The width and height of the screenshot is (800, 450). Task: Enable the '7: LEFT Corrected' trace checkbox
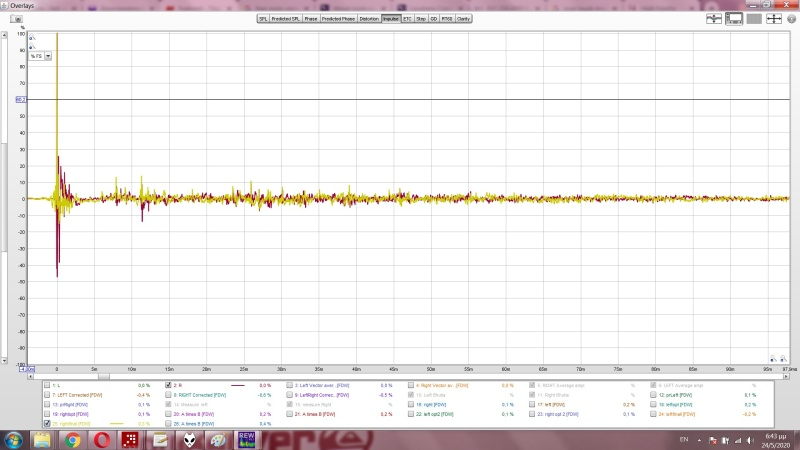click(46, 395)
